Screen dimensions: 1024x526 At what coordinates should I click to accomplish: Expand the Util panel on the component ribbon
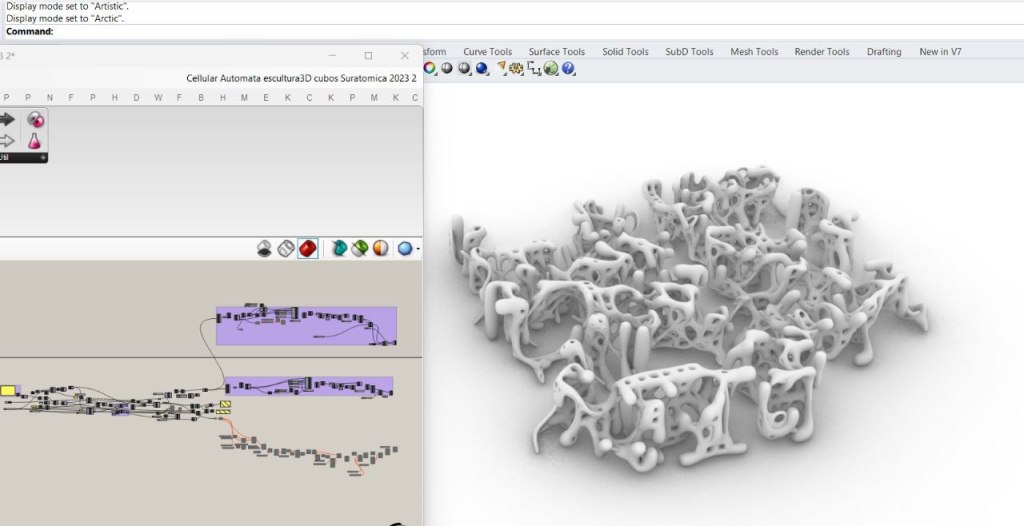click(x=43, y=158)
